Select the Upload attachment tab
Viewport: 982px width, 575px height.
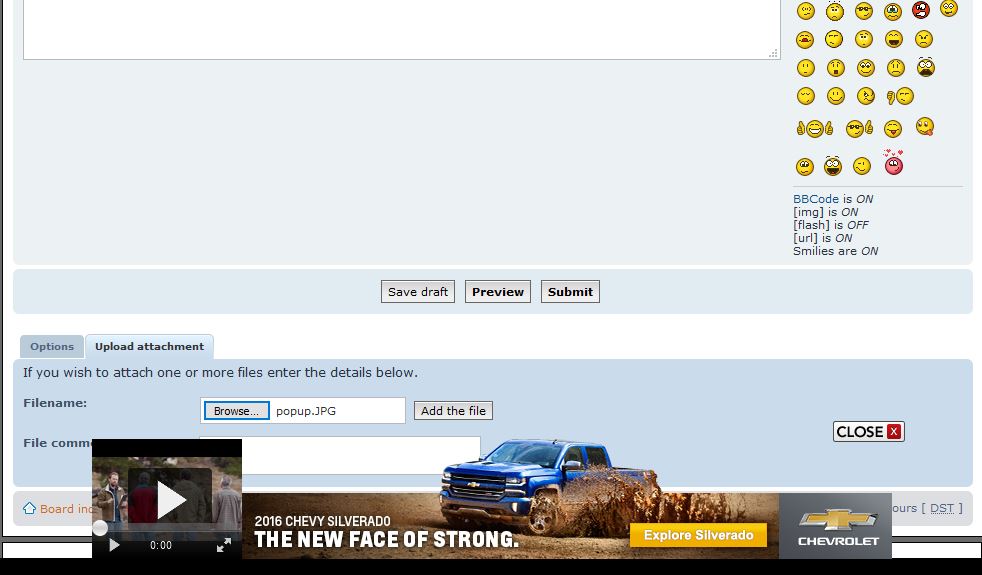pos(149,347)
